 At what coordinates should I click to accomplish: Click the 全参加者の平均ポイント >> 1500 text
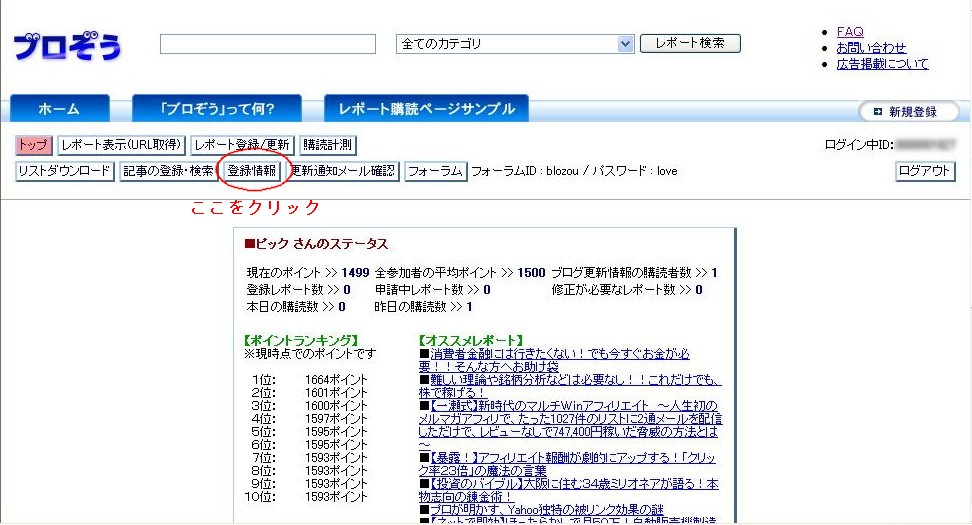point(460,273)
